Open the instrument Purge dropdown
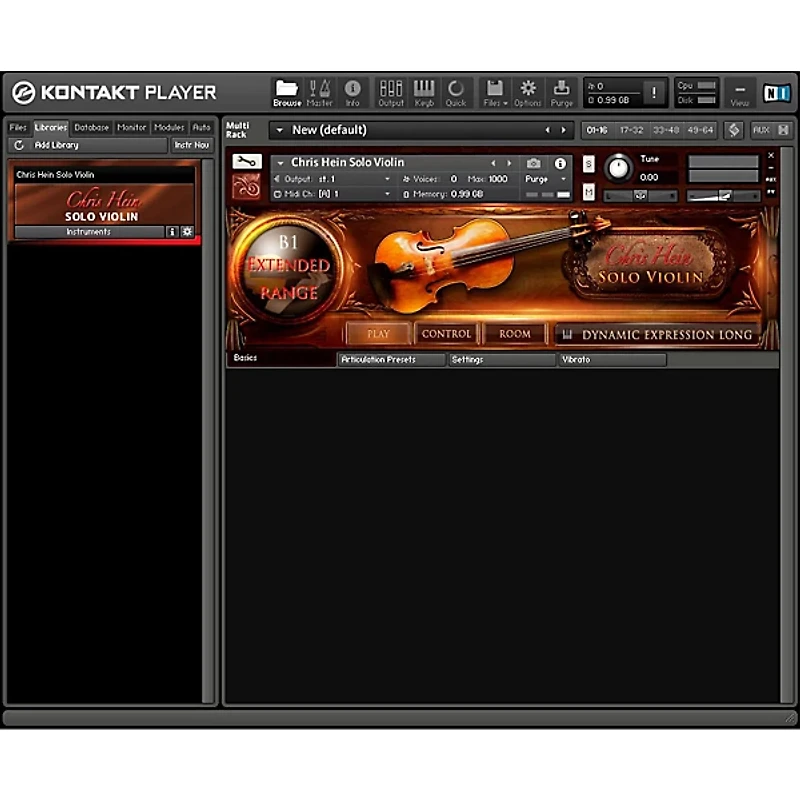800x800 pixels. pyautogui.click(x=545, y=179)
